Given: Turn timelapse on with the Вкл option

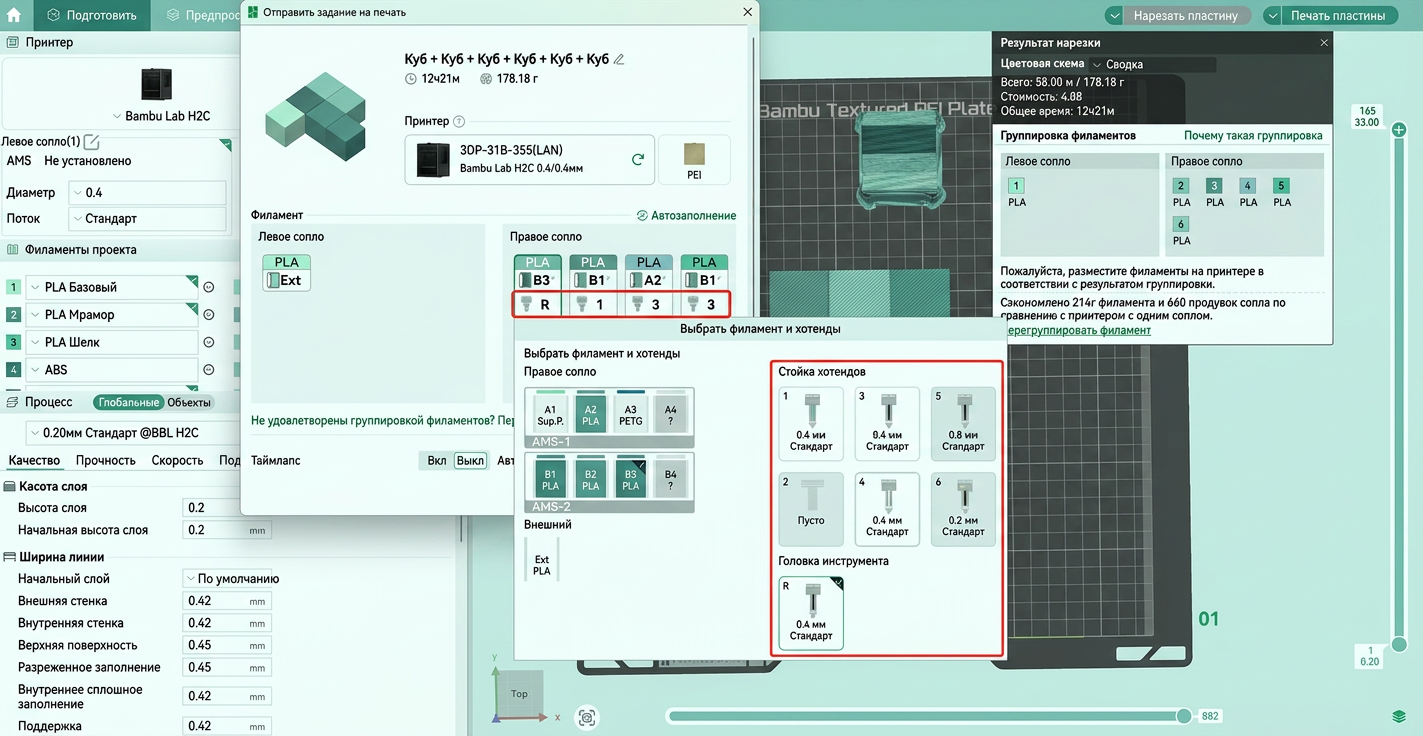Looking at the screenshot, I should tap(437, 461).
